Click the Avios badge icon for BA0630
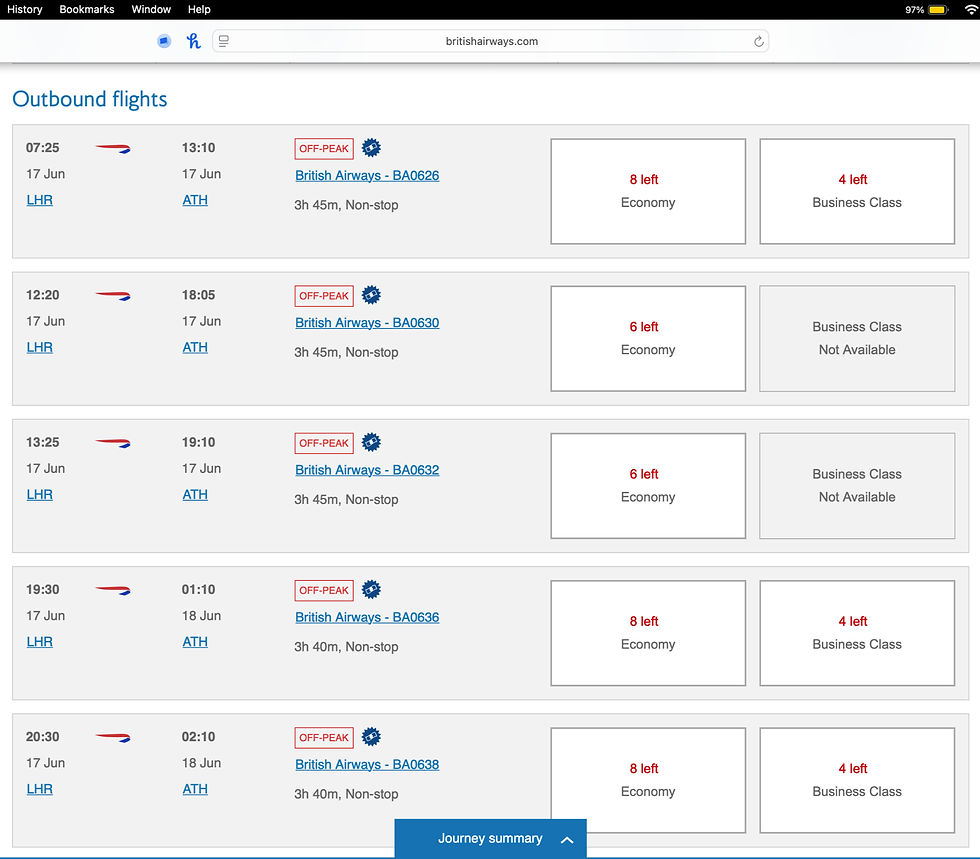This screenshot has height=859, width=980. (x=371, y=295)
